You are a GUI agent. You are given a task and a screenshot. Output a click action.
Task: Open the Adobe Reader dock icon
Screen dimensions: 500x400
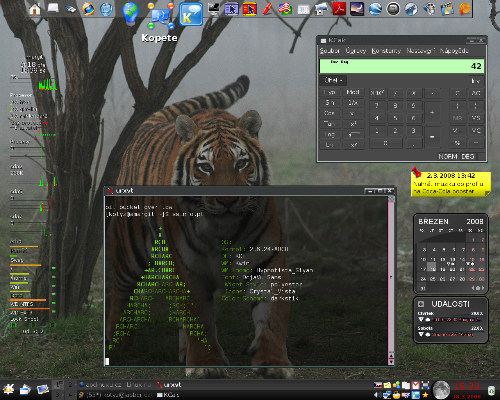[339, 9]
